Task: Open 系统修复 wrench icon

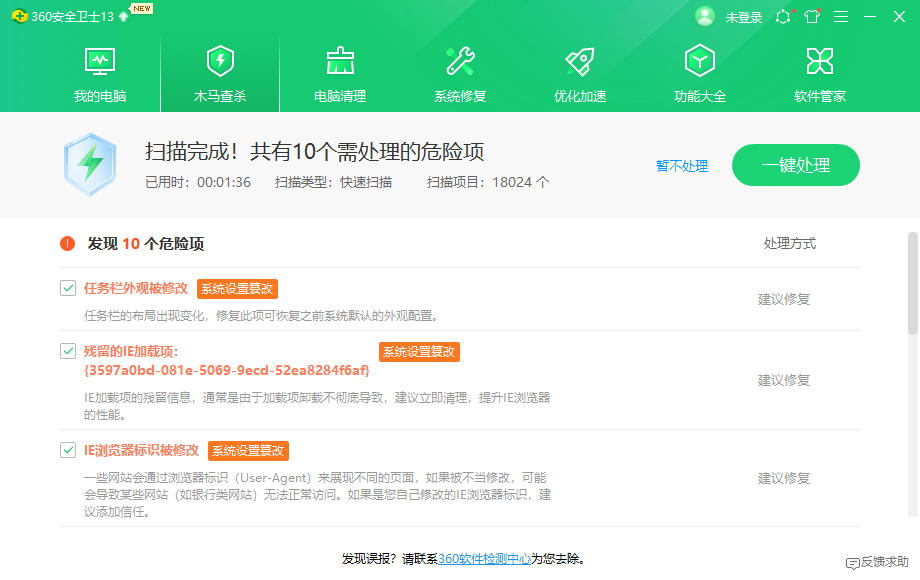Action: pyautogui.click(x=460, y=62)
